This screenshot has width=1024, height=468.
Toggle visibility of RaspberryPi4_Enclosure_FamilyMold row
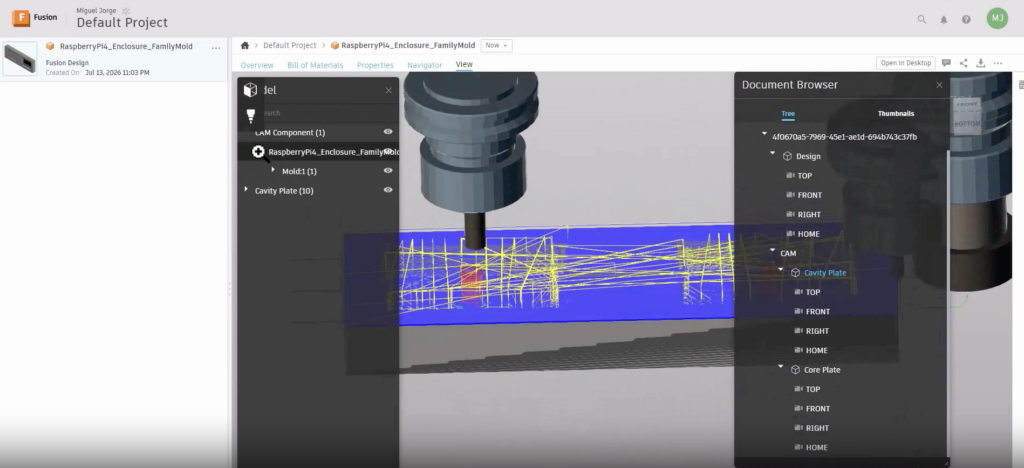388,151
